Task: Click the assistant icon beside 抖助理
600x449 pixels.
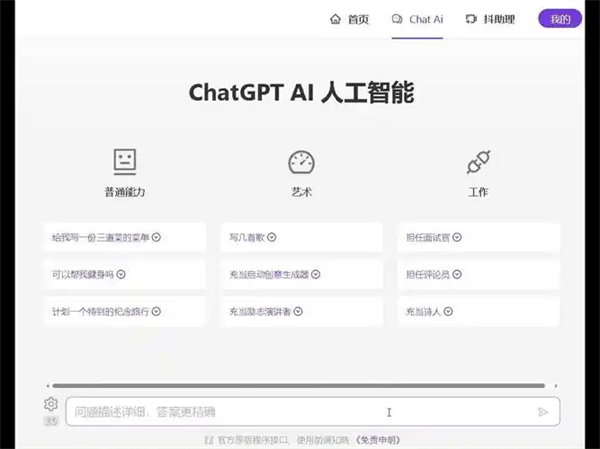Action: coord(471,19)
